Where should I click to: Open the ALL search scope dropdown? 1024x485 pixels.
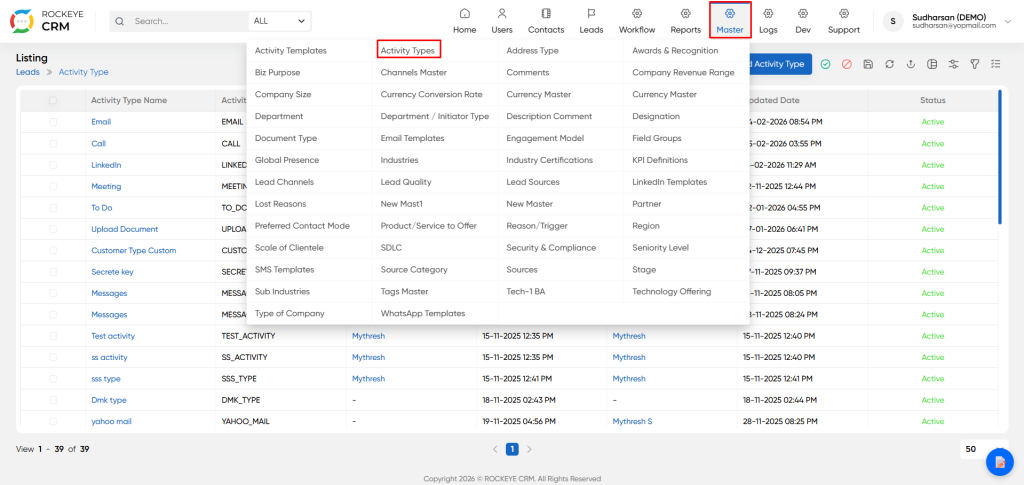pyautogui.click(x=280, y=21)
